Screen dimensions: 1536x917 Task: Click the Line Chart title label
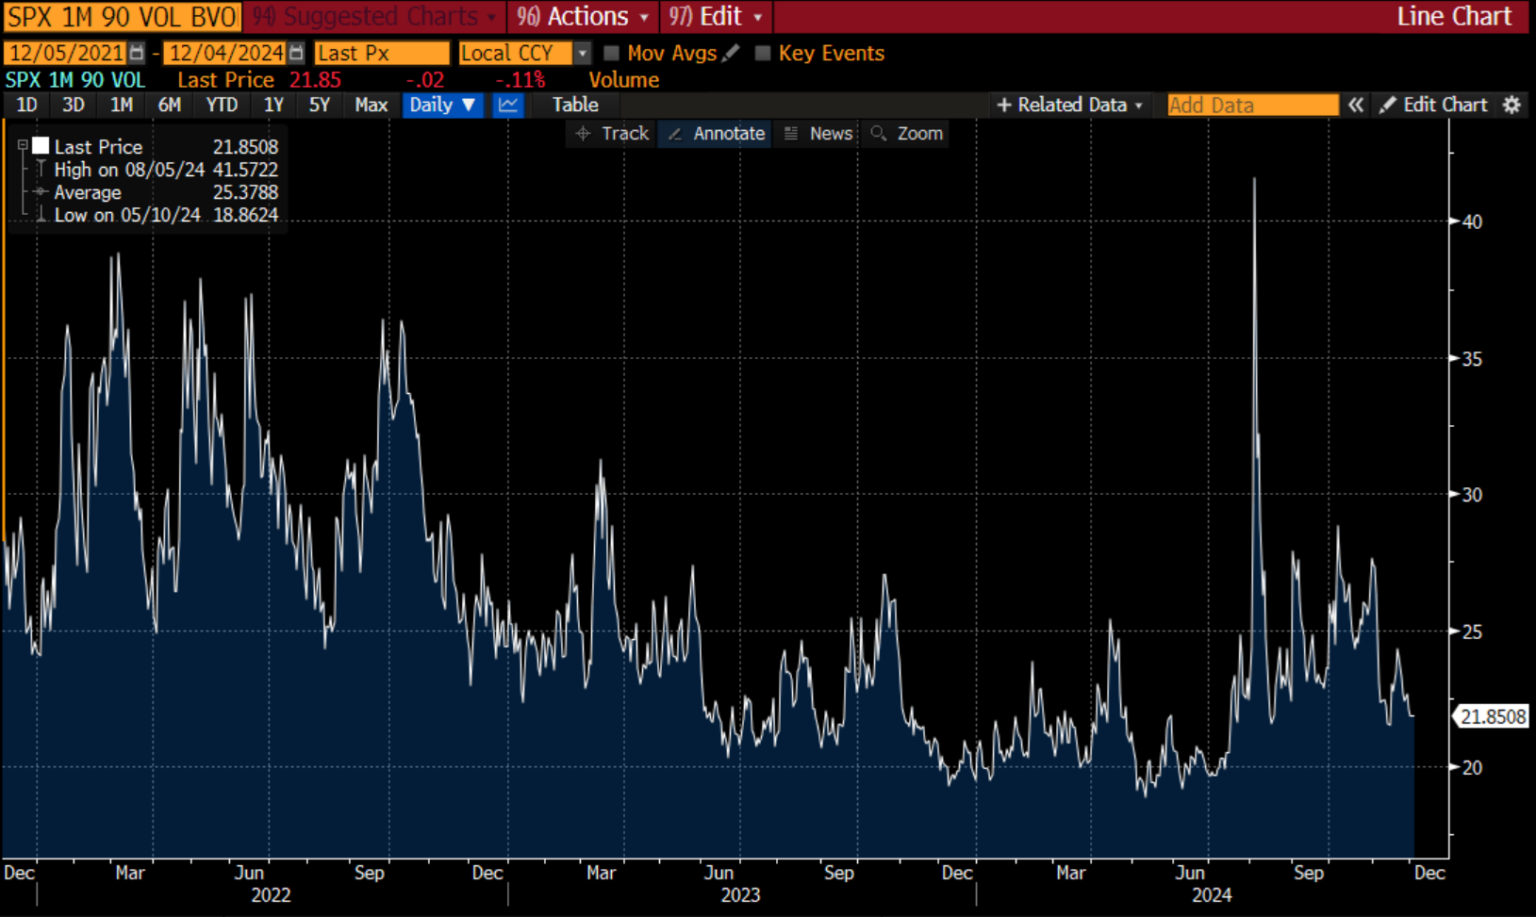1454,17
